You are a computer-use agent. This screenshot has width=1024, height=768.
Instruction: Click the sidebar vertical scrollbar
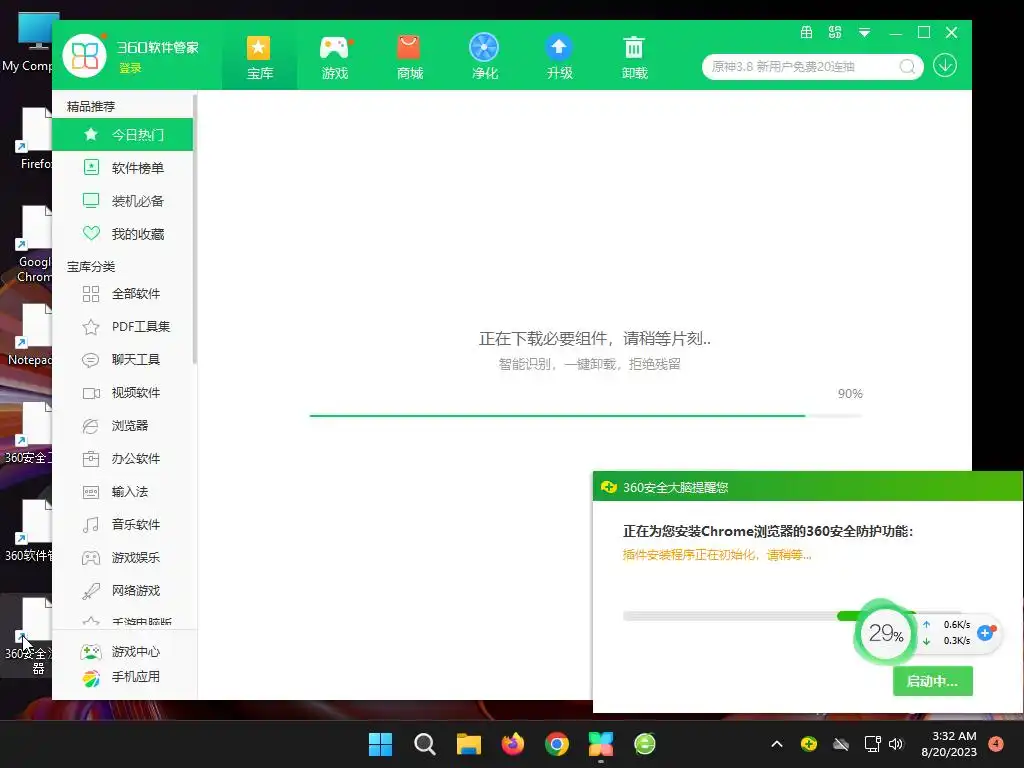click(195, 229)
